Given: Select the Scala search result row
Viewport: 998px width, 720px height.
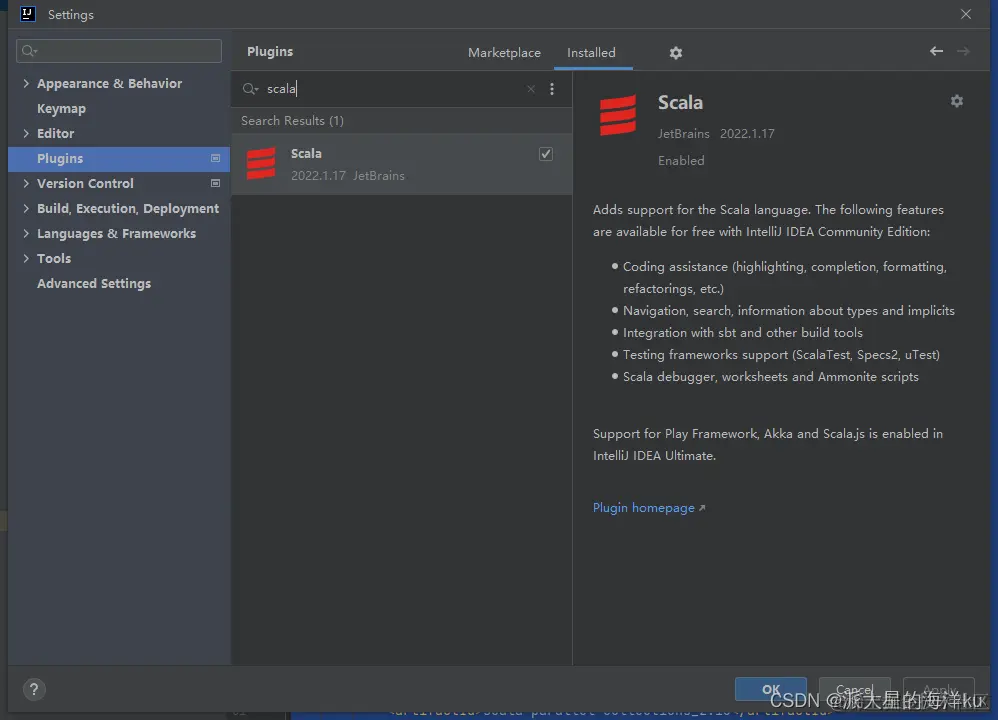Looking at the screenshot, I should coord(402,164).
